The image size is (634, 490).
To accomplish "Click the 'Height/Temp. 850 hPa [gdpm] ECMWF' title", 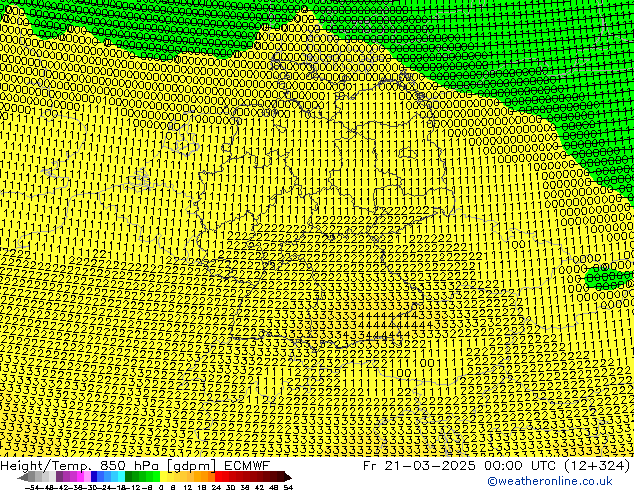I will pyautogui.click(x=135, y=465).
